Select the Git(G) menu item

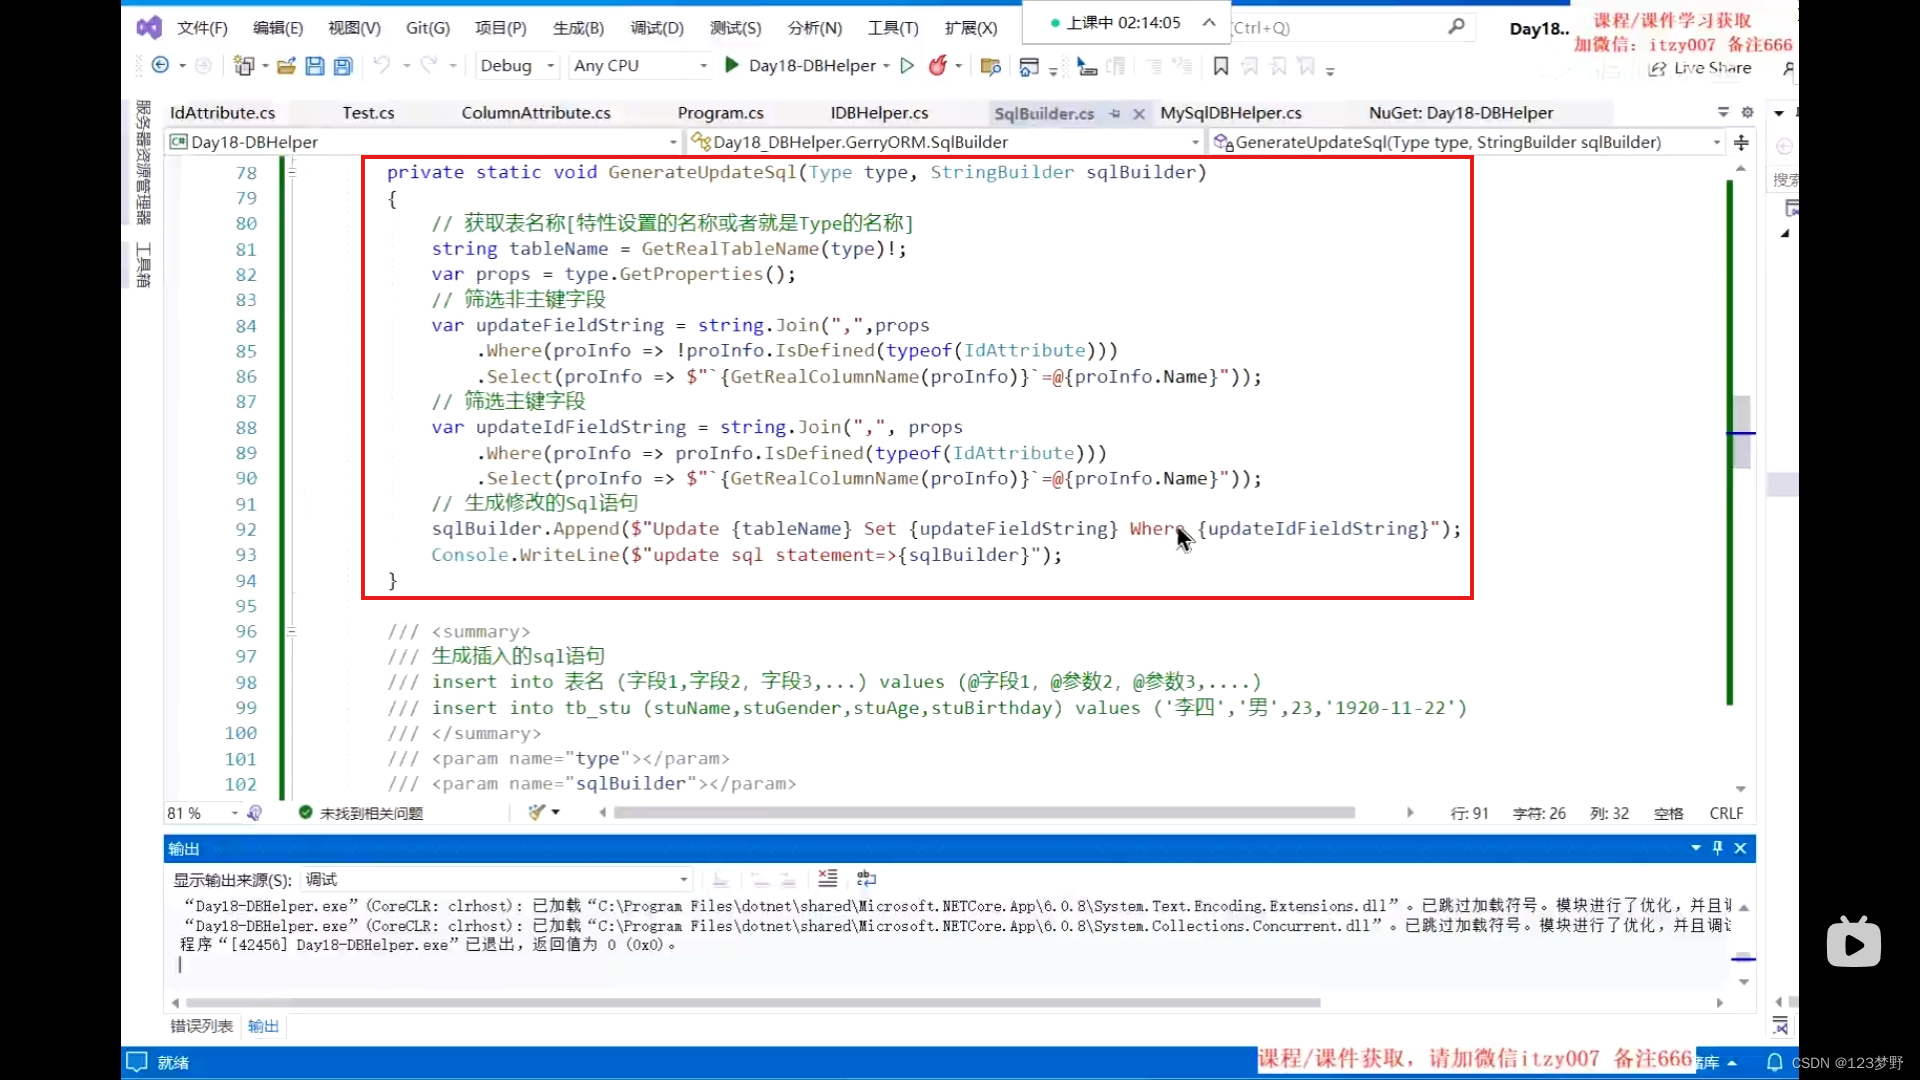(x=426, y=28)
